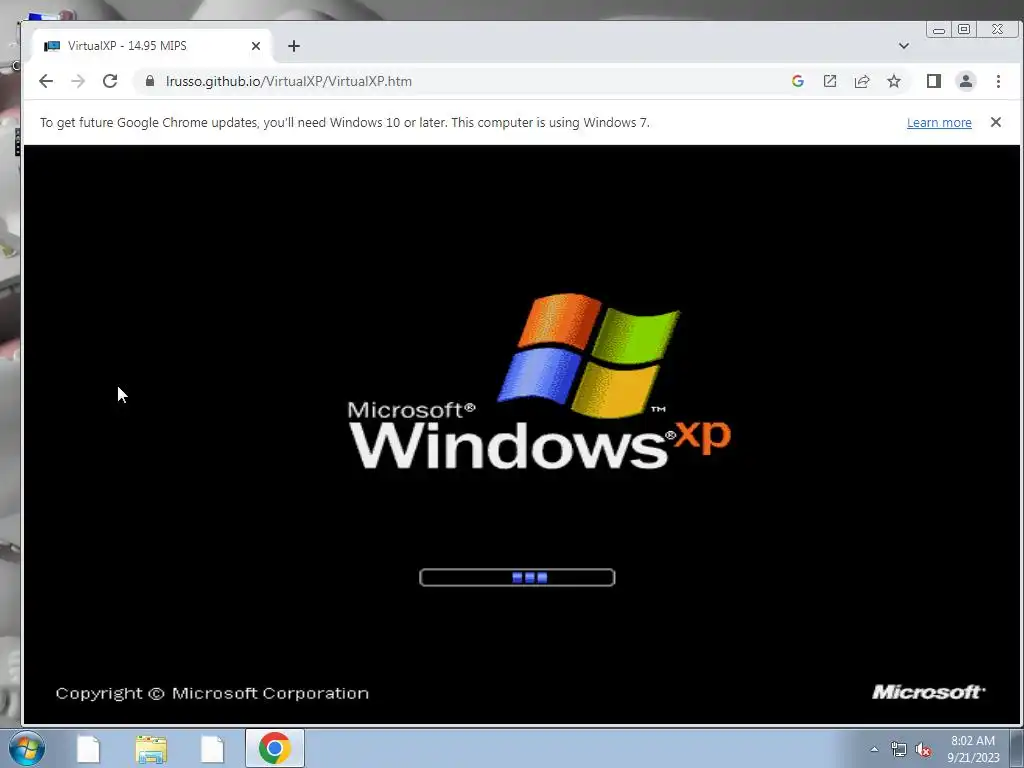1024x768 pixels.
Task: Select the VirtualXP - 14.95 MIPS tab
Action: pos(151,46)
